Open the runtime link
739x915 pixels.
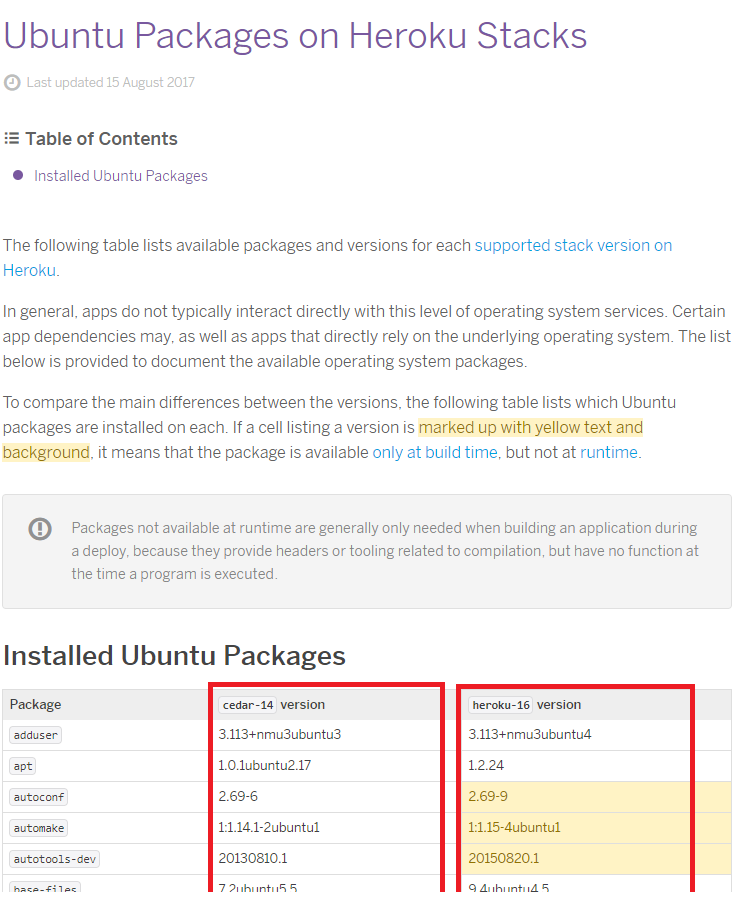coord(608,452)
